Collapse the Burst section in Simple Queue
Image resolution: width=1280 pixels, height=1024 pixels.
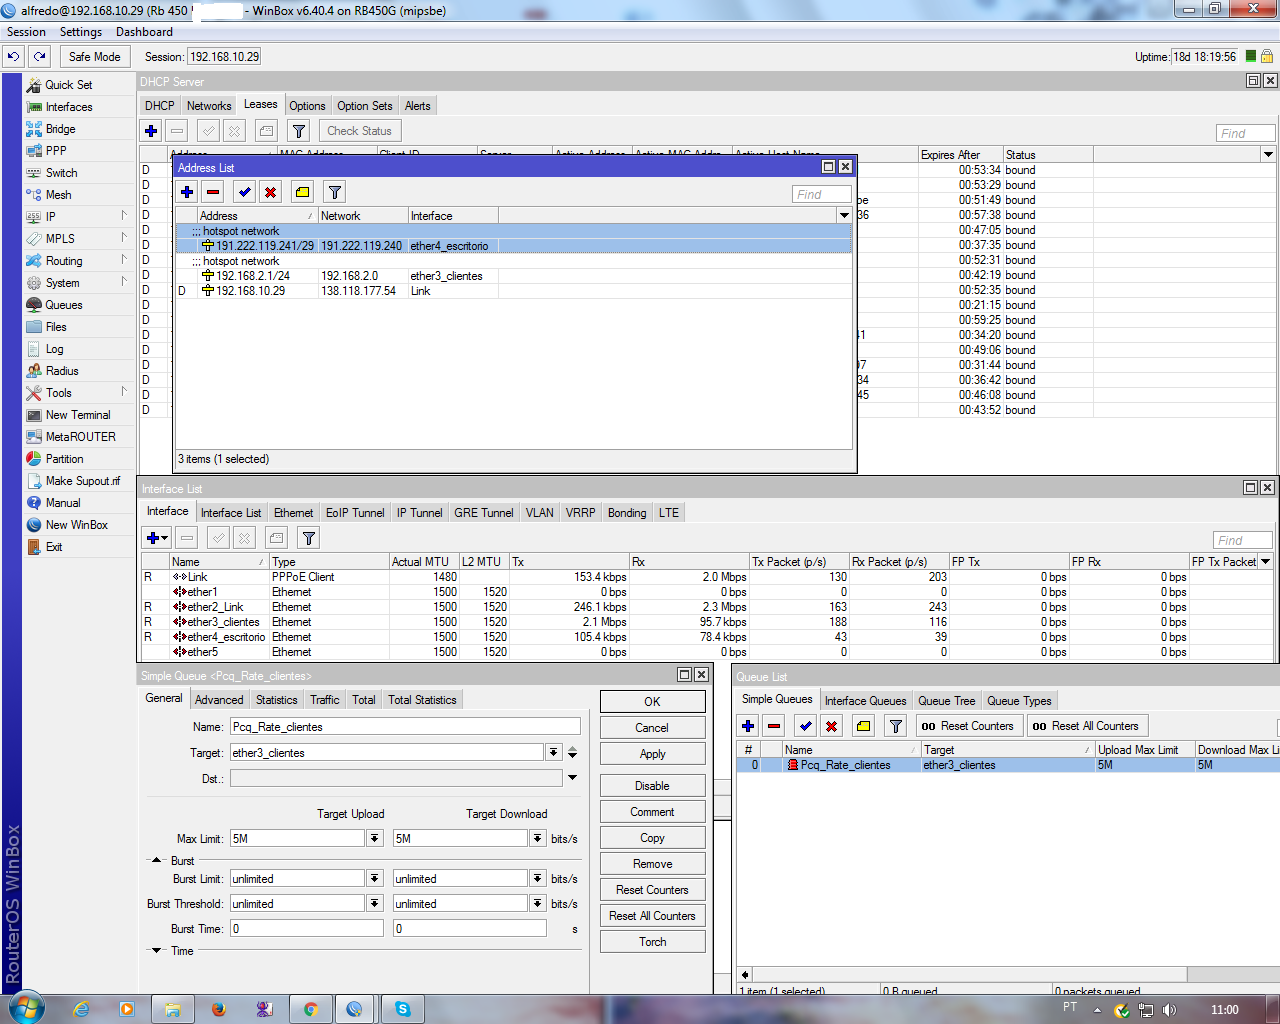pos(157,860)
